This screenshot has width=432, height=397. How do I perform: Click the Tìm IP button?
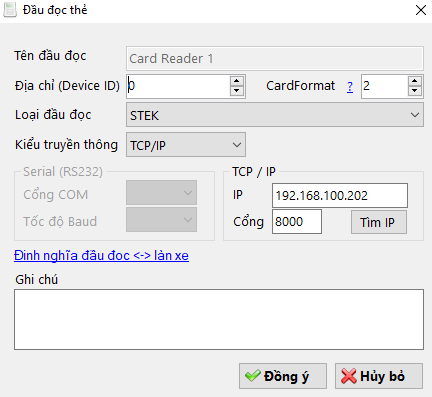coord(379,222)
